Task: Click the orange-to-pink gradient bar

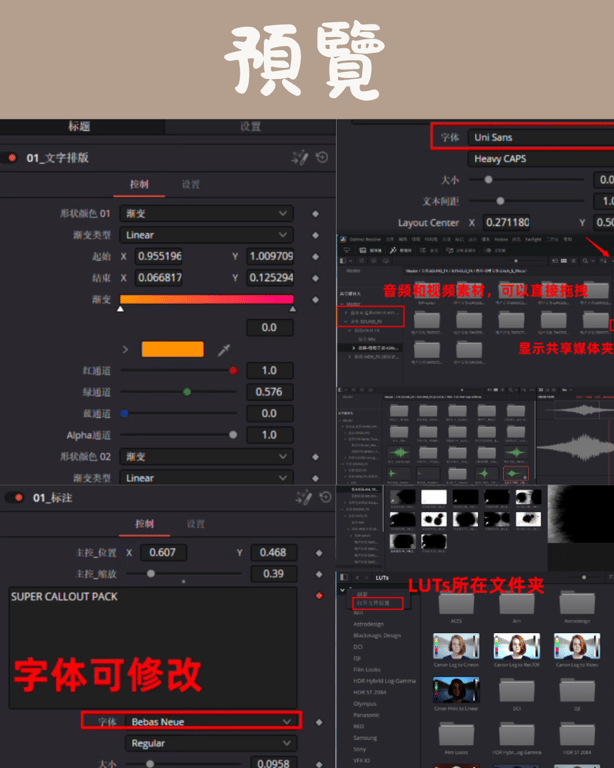Action: 207,299
